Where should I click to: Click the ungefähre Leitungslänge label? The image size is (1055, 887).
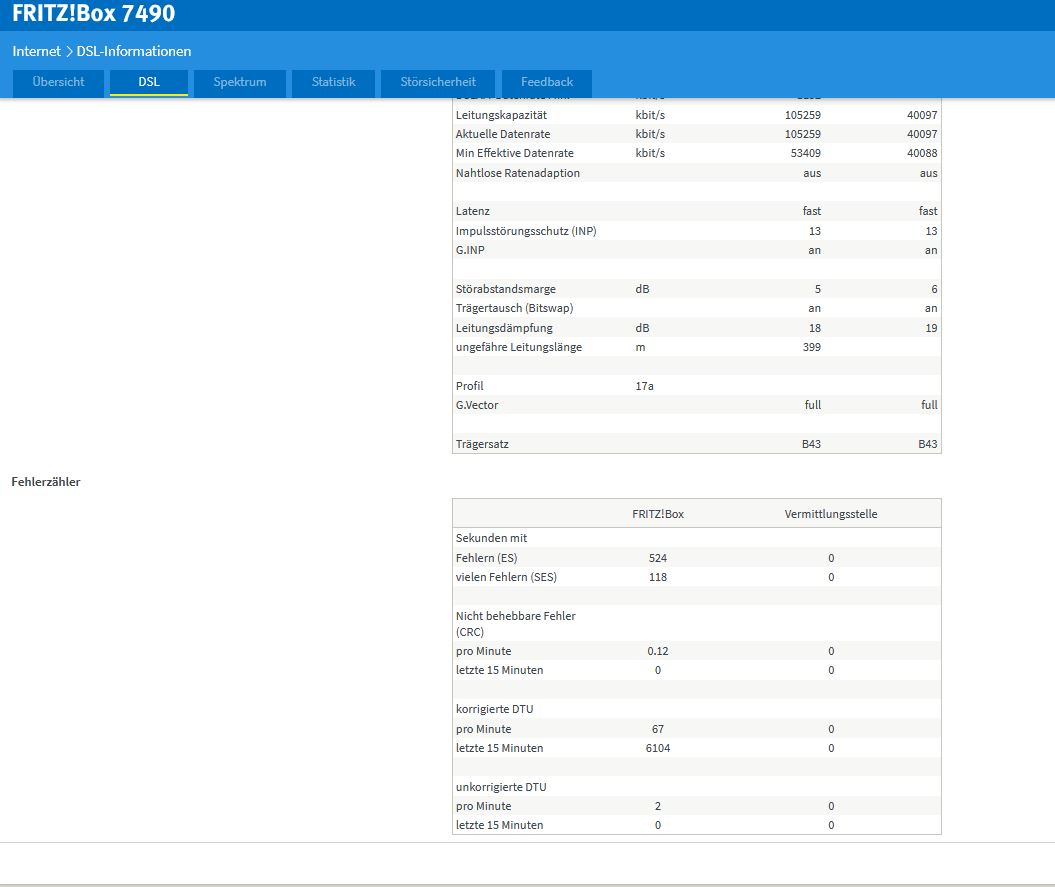coord(519,347)
